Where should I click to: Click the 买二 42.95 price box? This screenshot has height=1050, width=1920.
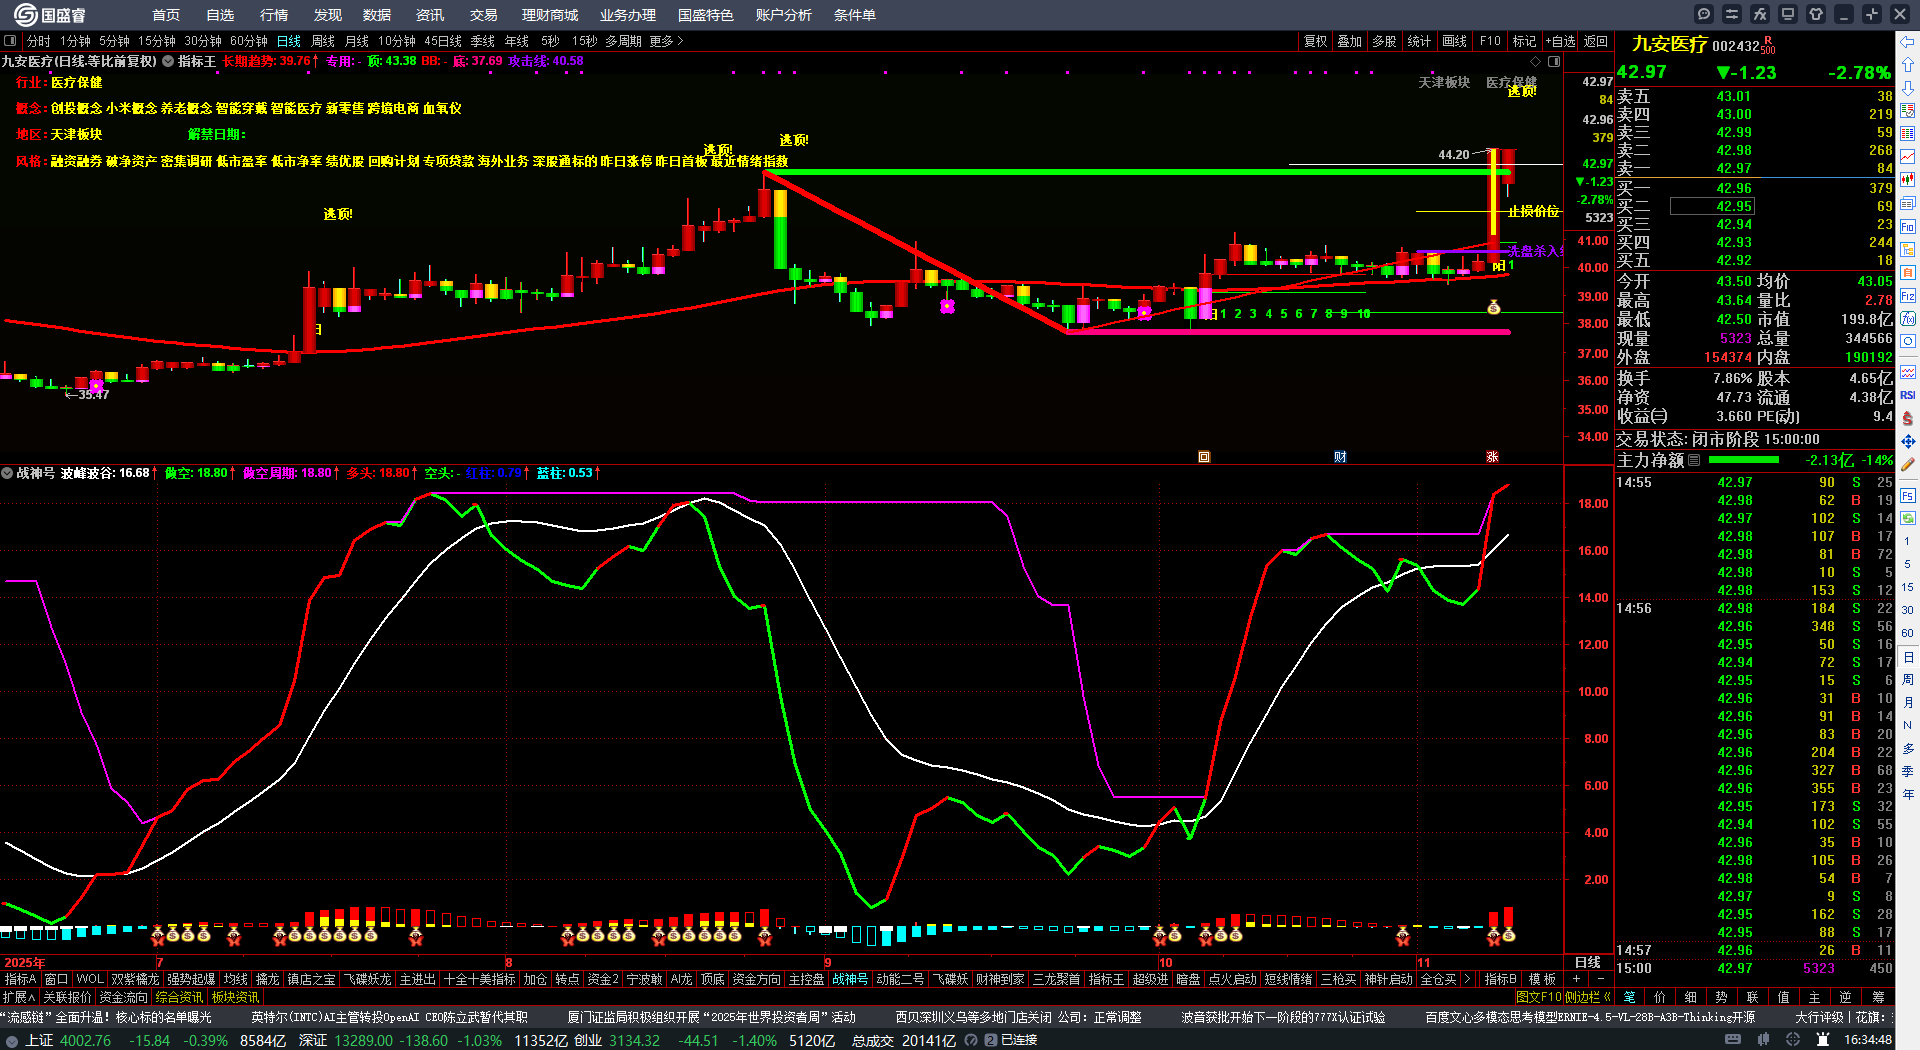[x=1712, y=206]
